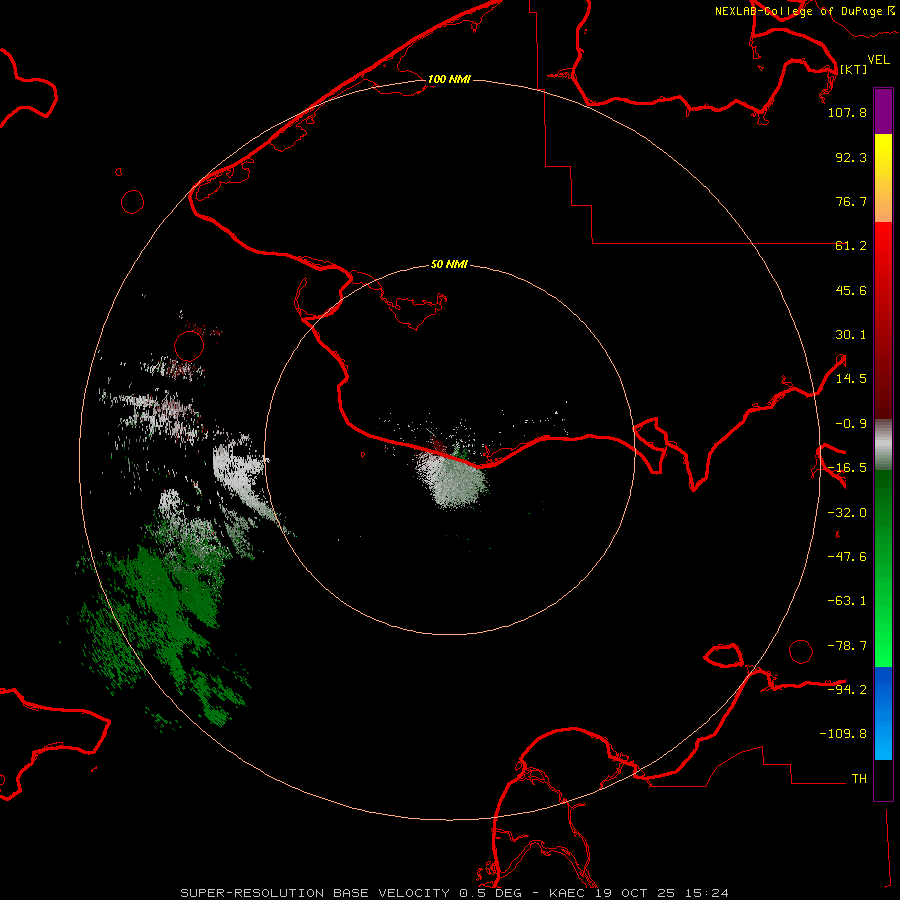The width and height of the screenshot is (900, 900).
Task: Click the 14.5 scale value
Action: (x=851, y=379)
